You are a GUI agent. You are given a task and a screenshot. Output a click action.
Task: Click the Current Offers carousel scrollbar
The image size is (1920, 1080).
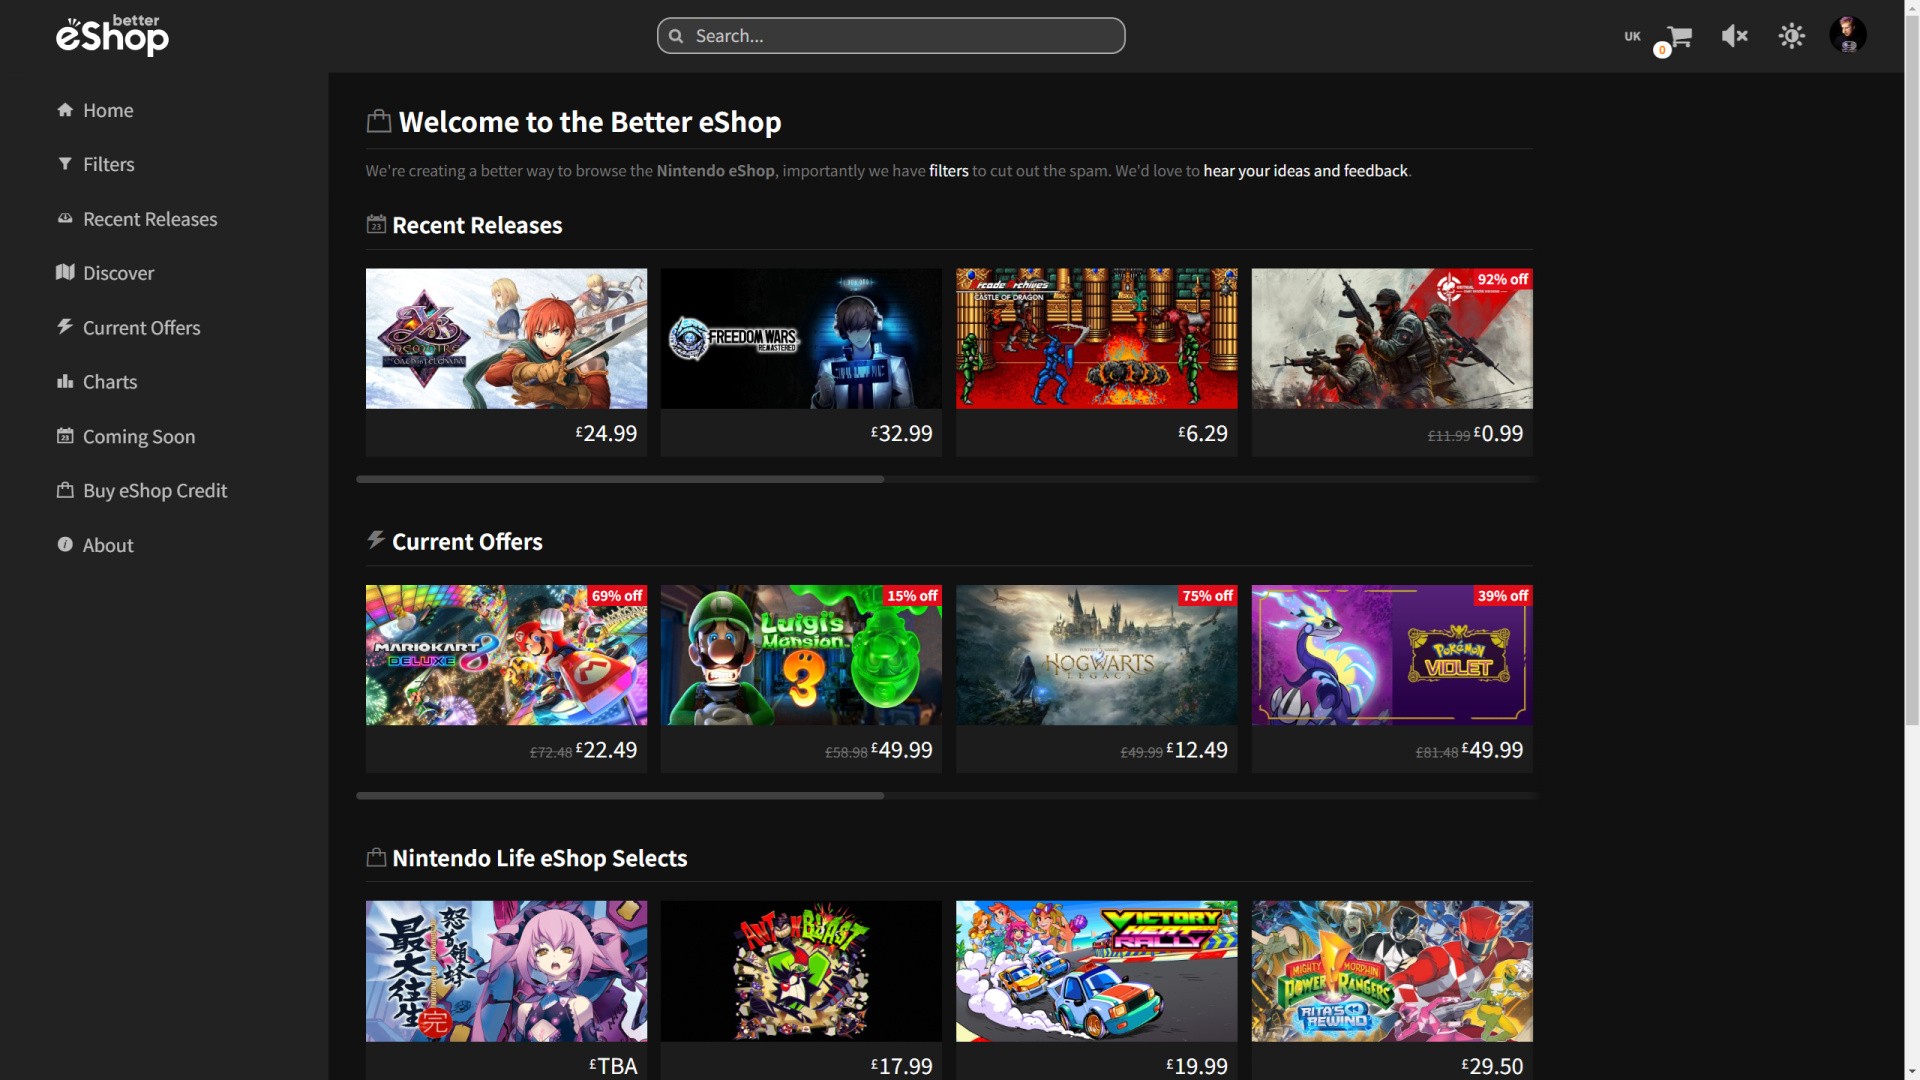(x=620, y=796)
